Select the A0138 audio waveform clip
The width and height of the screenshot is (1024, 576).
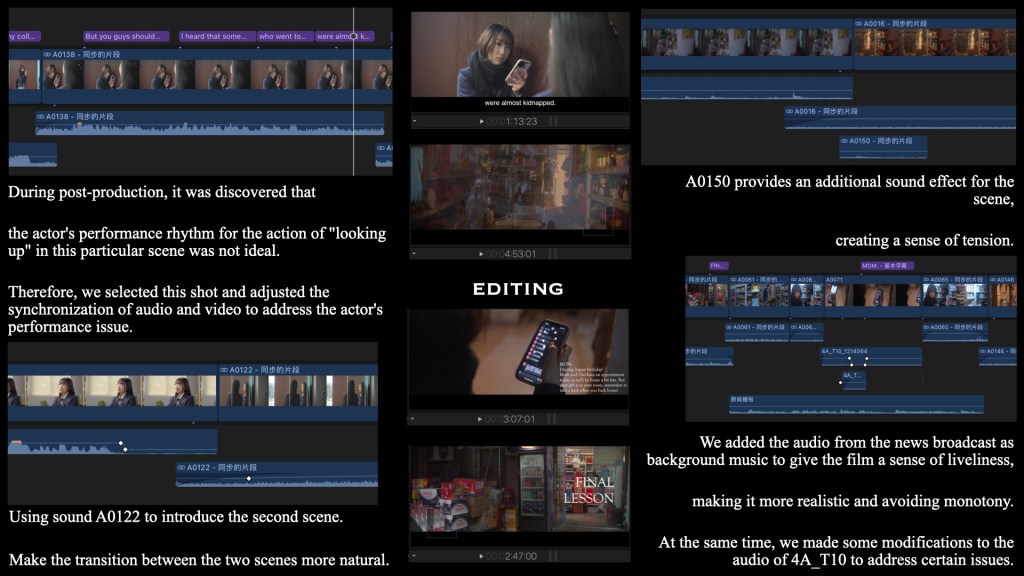tap(209, 123)
